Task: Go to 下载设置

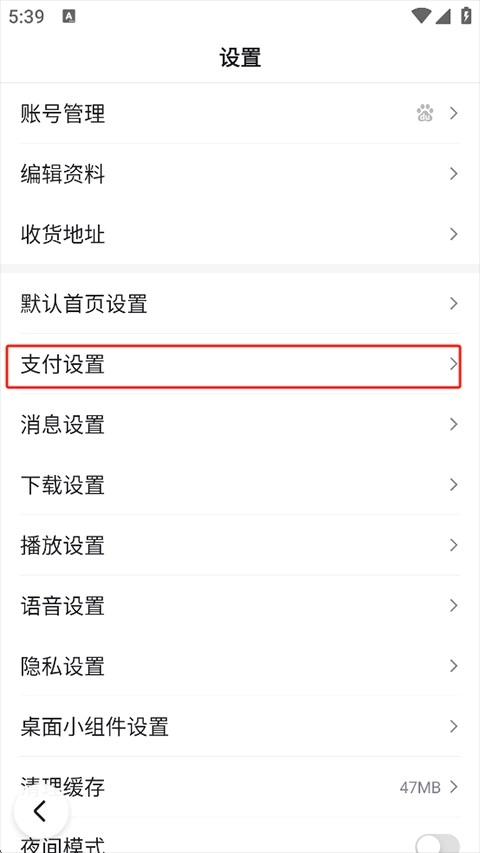Action: (239, 485)
